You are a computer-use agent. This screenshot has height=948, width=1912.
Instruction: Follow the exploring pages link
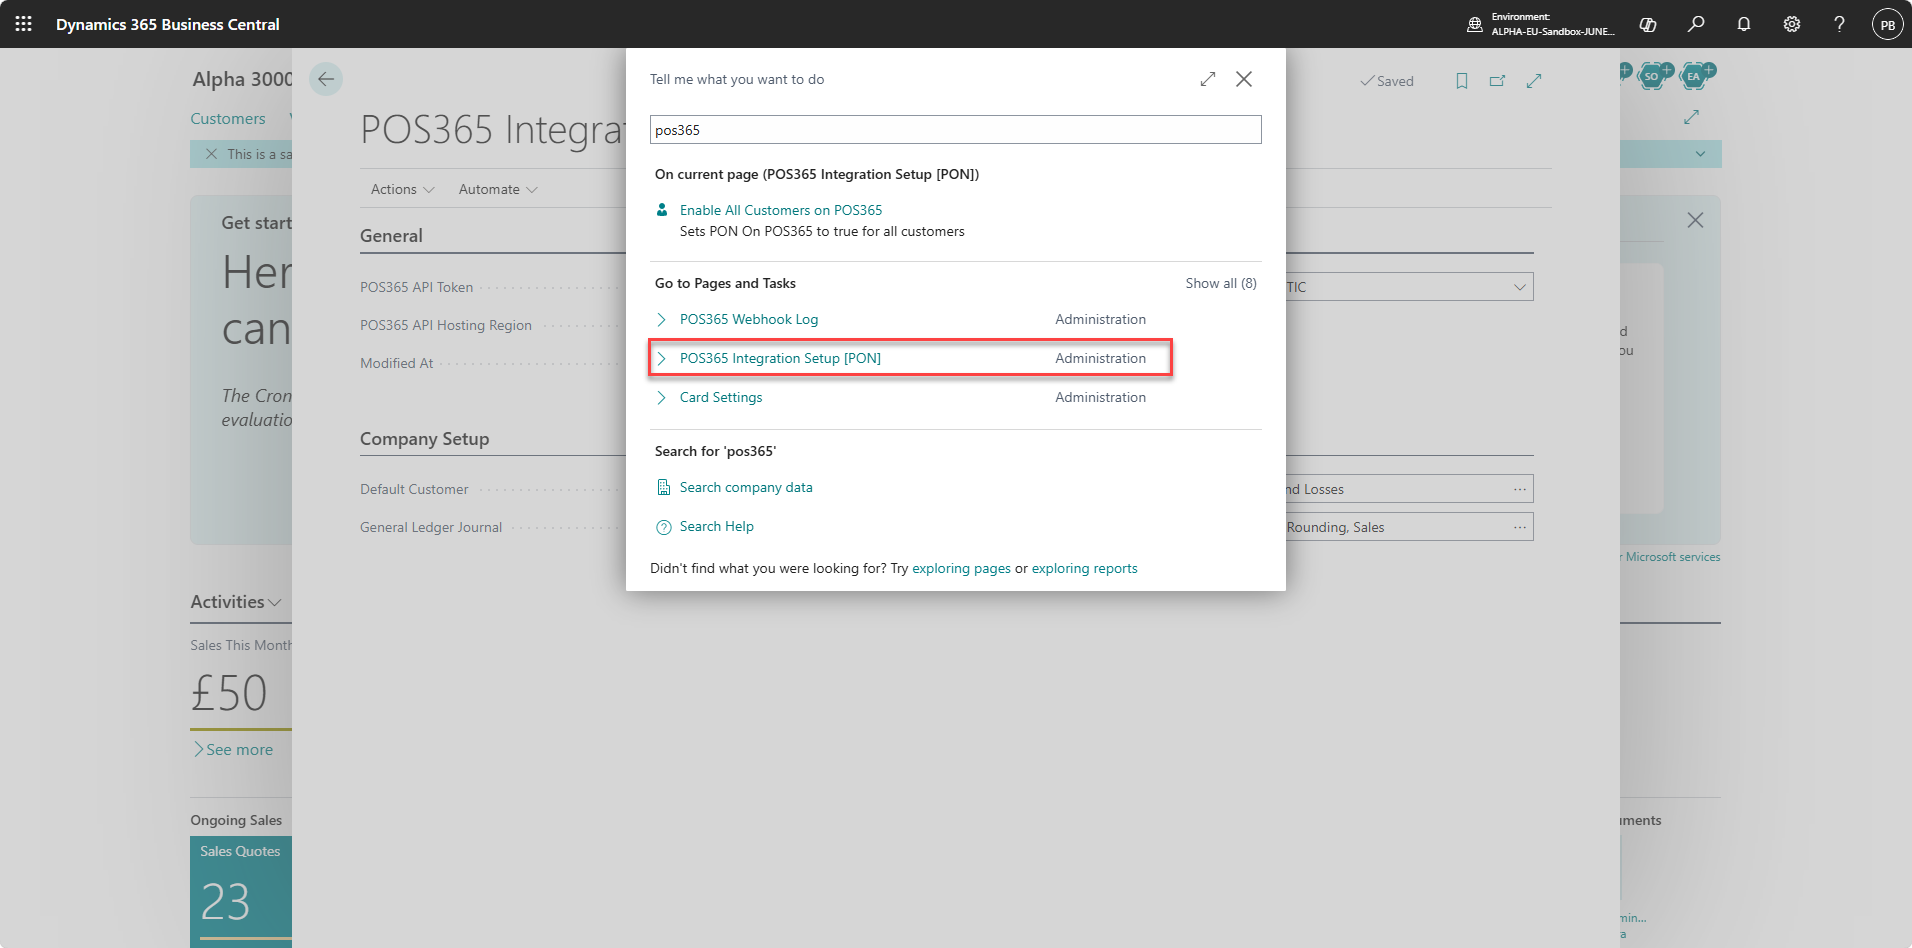pyautogui.click(x=961, y=568)
